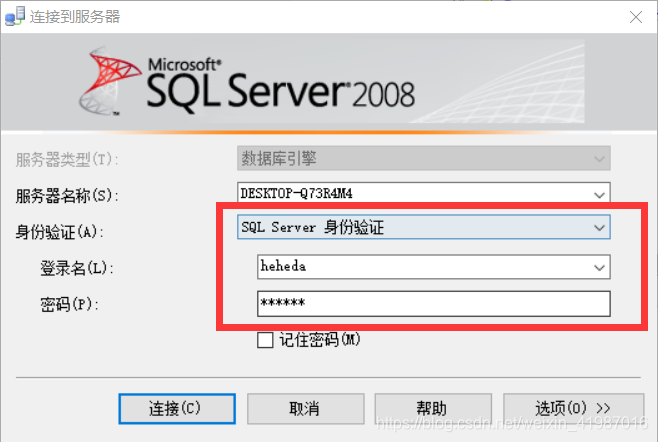The height and width of the screenshot is (442, 658).
Task: Open the 身份验证 dropdown arrow
Action: [x=599, y=228]
